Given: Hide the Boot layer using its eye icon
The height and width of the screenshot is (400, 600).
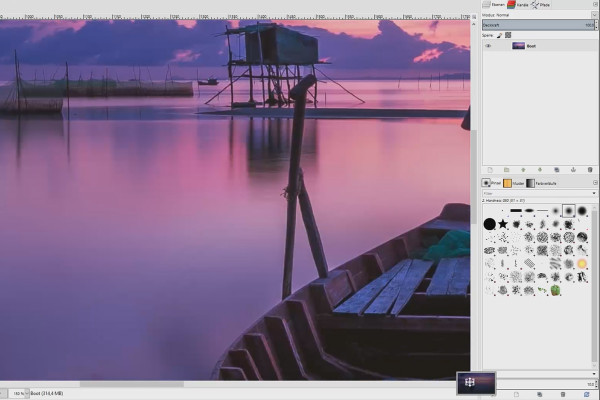Looking at the screenshot, I should coord(488,46).
